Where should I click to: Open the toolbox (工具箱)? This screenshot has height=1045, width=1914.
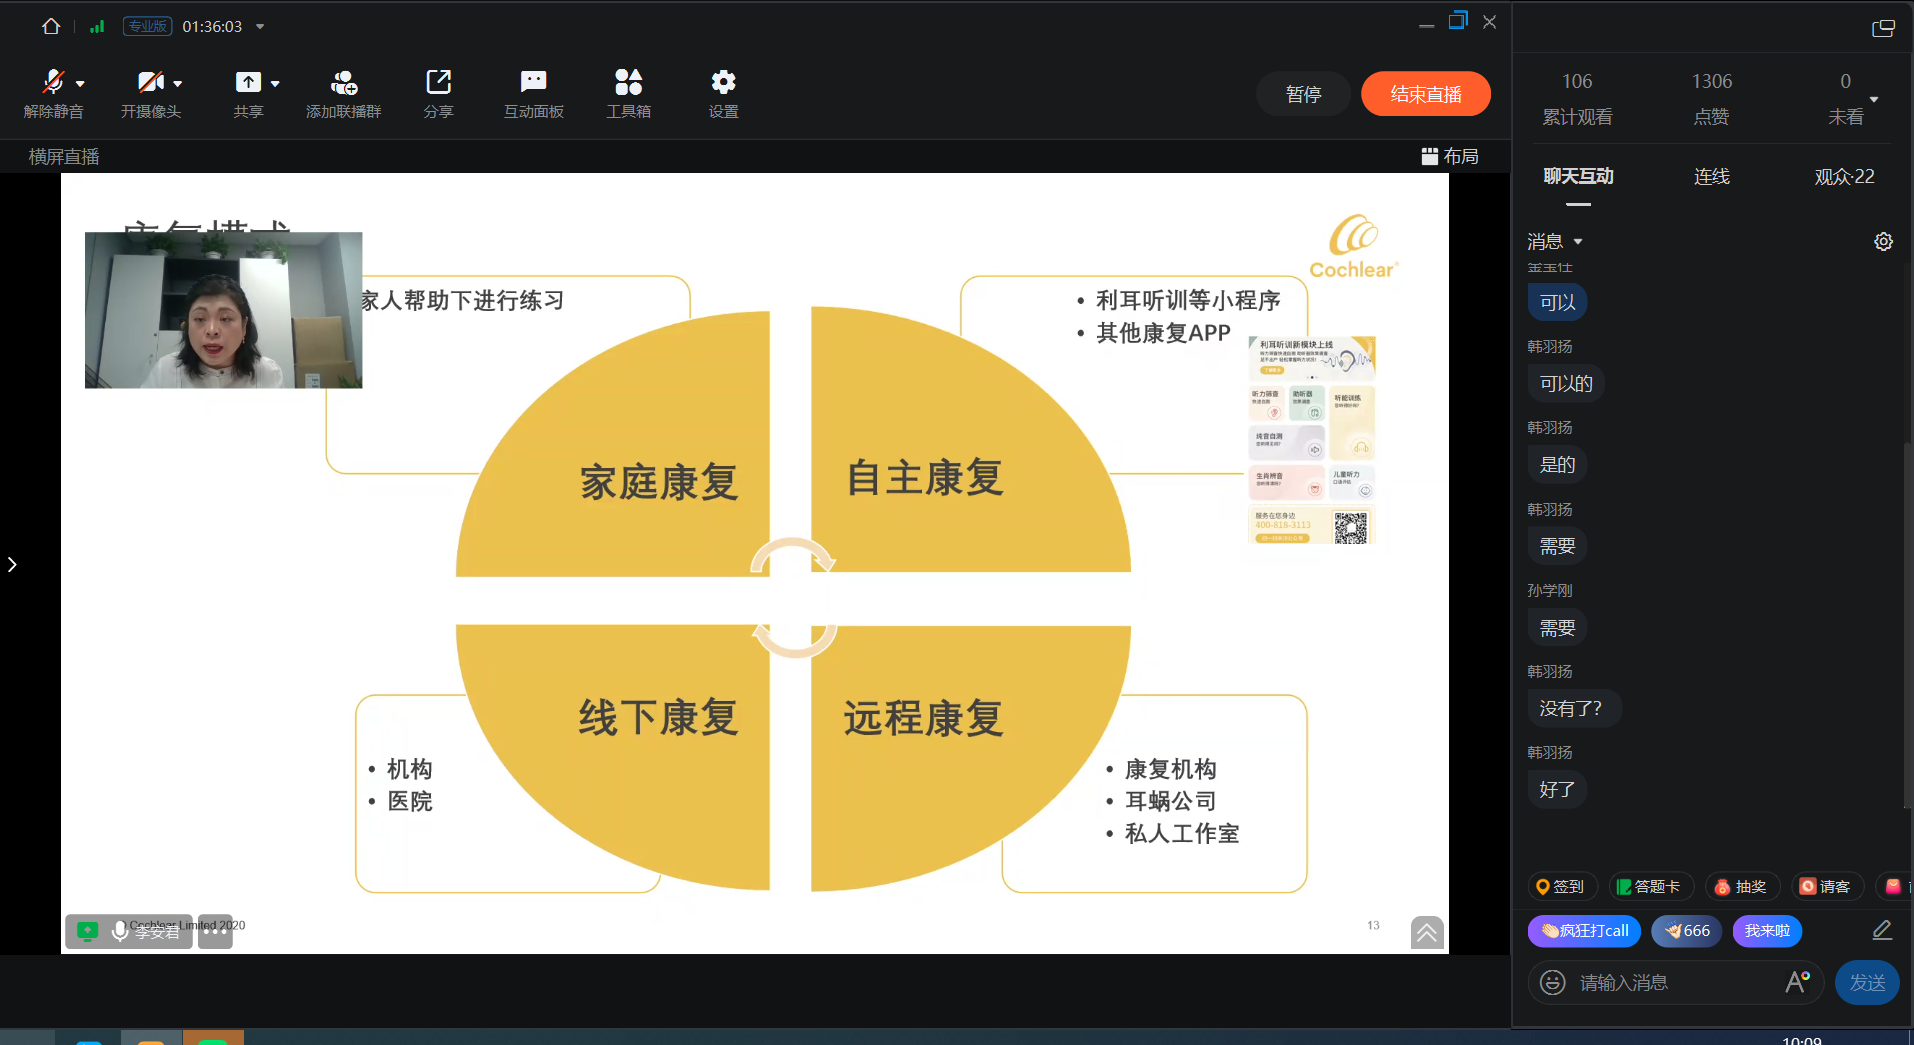click(628, 82)
